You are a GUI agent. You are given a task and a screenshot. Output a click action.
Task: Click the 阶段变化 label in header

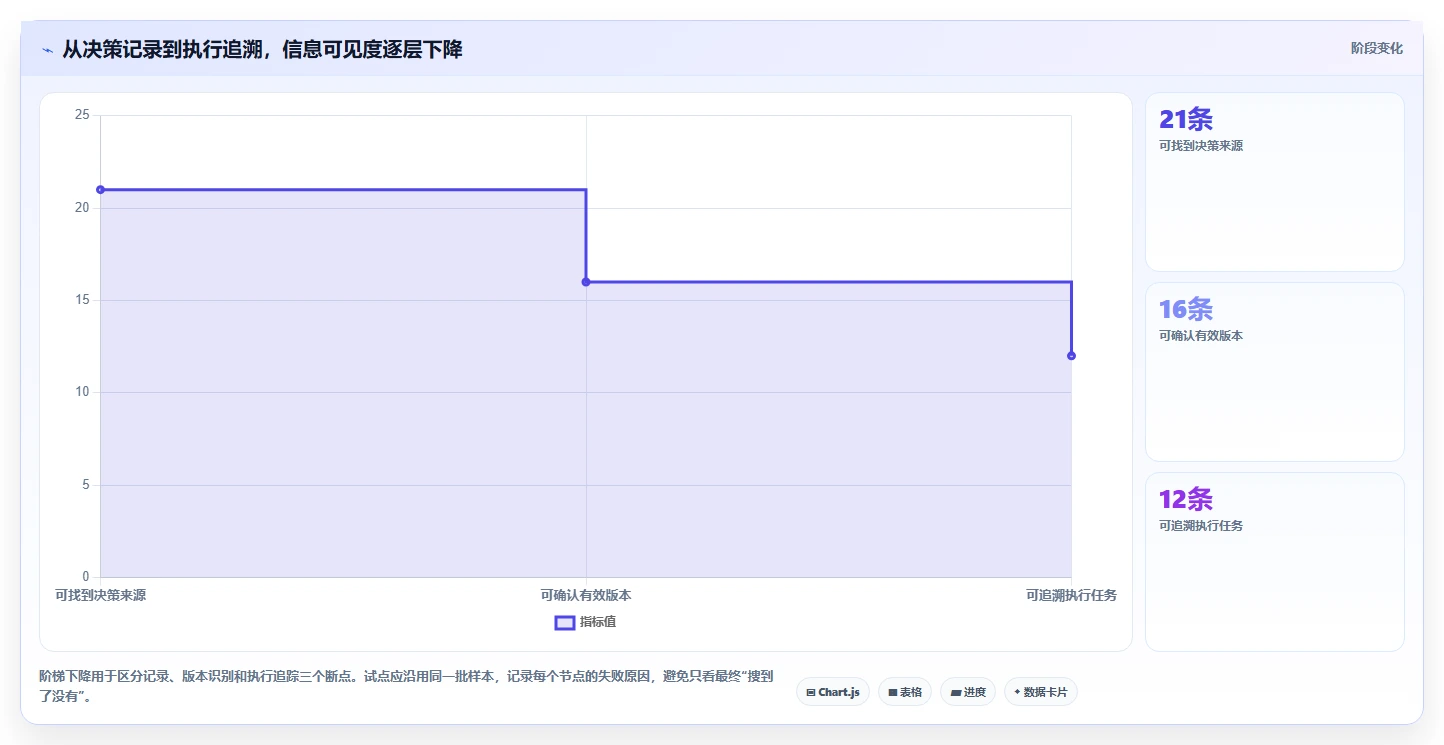[x=1377, y=48]
